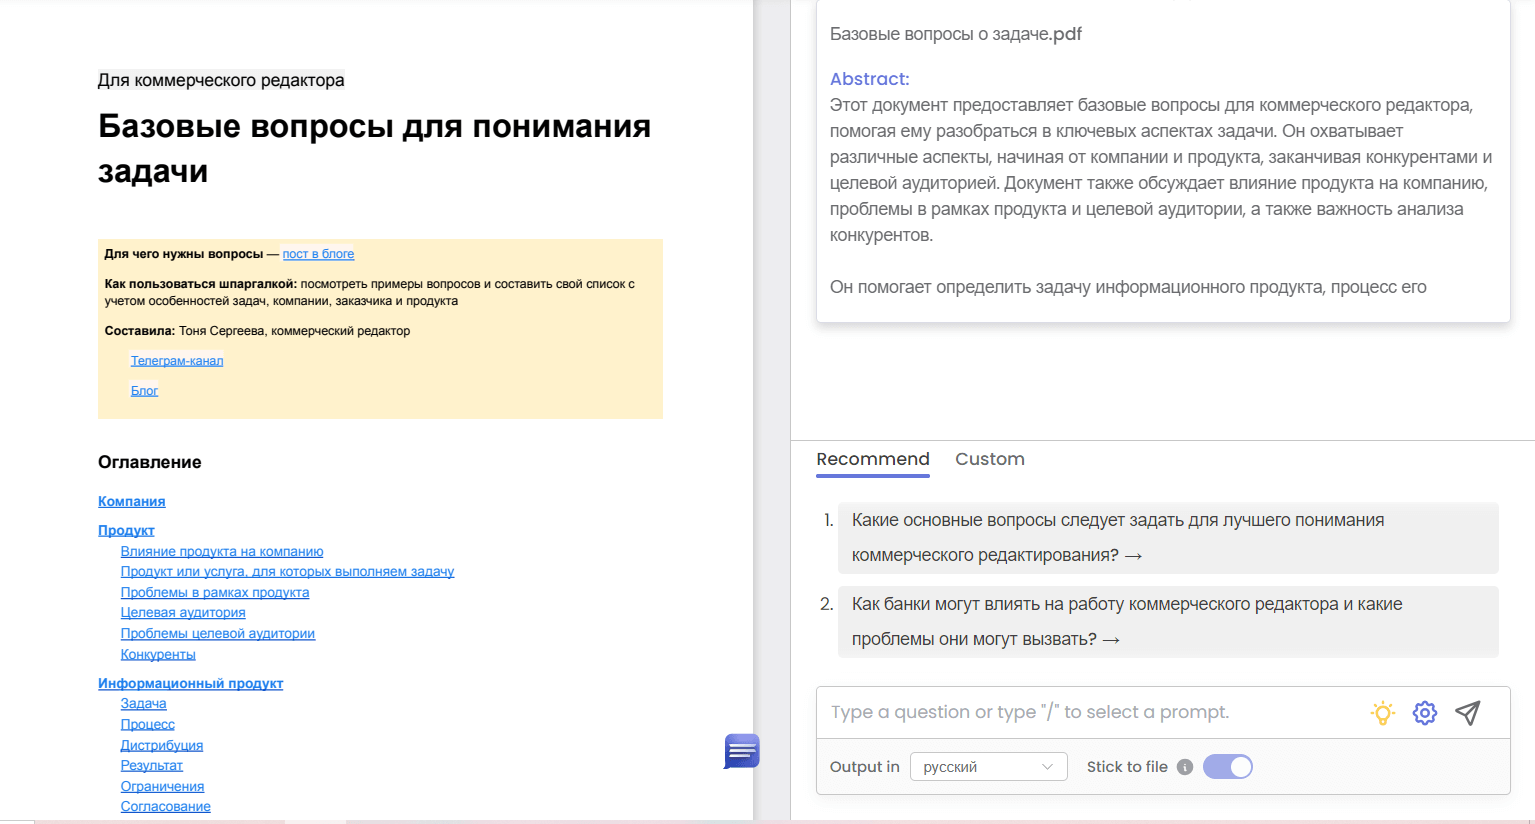Go to Информационный продукт section
This screenshot has height=824, width=1535.
[x=190, y=684]
